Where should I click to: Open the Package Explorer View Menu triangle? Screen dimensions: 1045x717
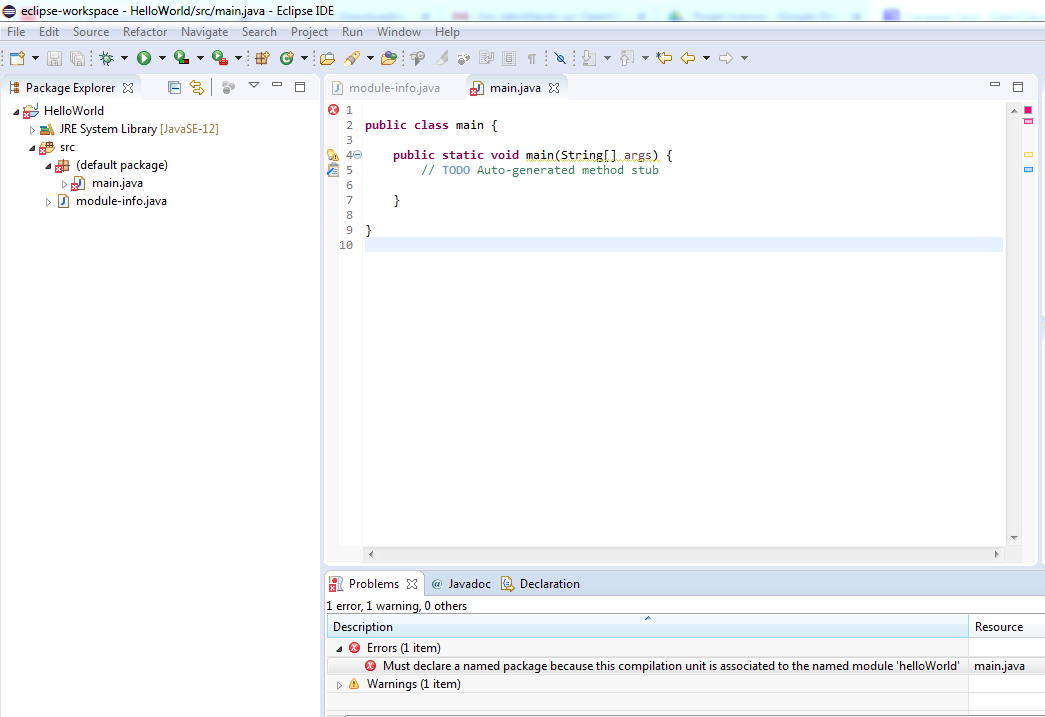(254, 85)
